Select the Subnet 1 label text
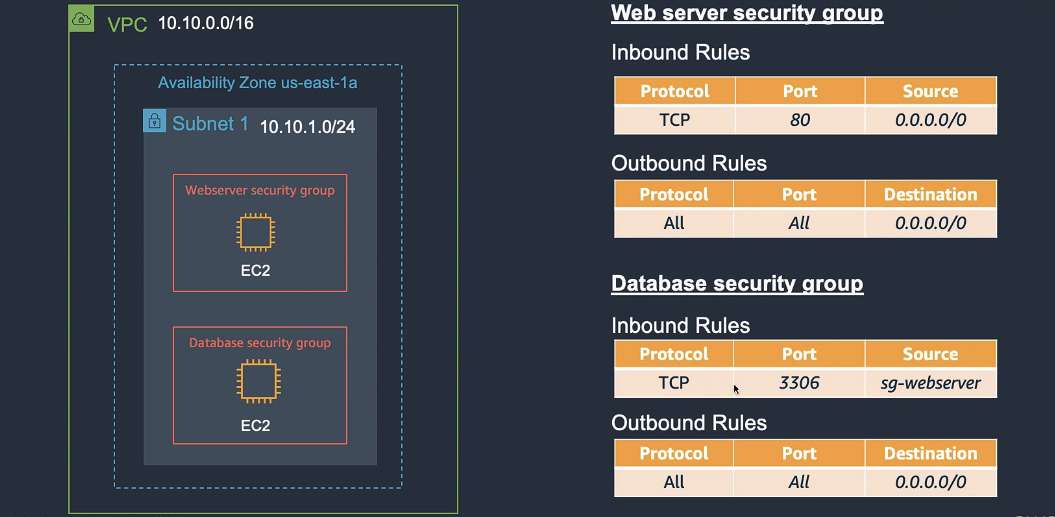This screenshot has height=517, width=1055. click(x=210, y=124)
